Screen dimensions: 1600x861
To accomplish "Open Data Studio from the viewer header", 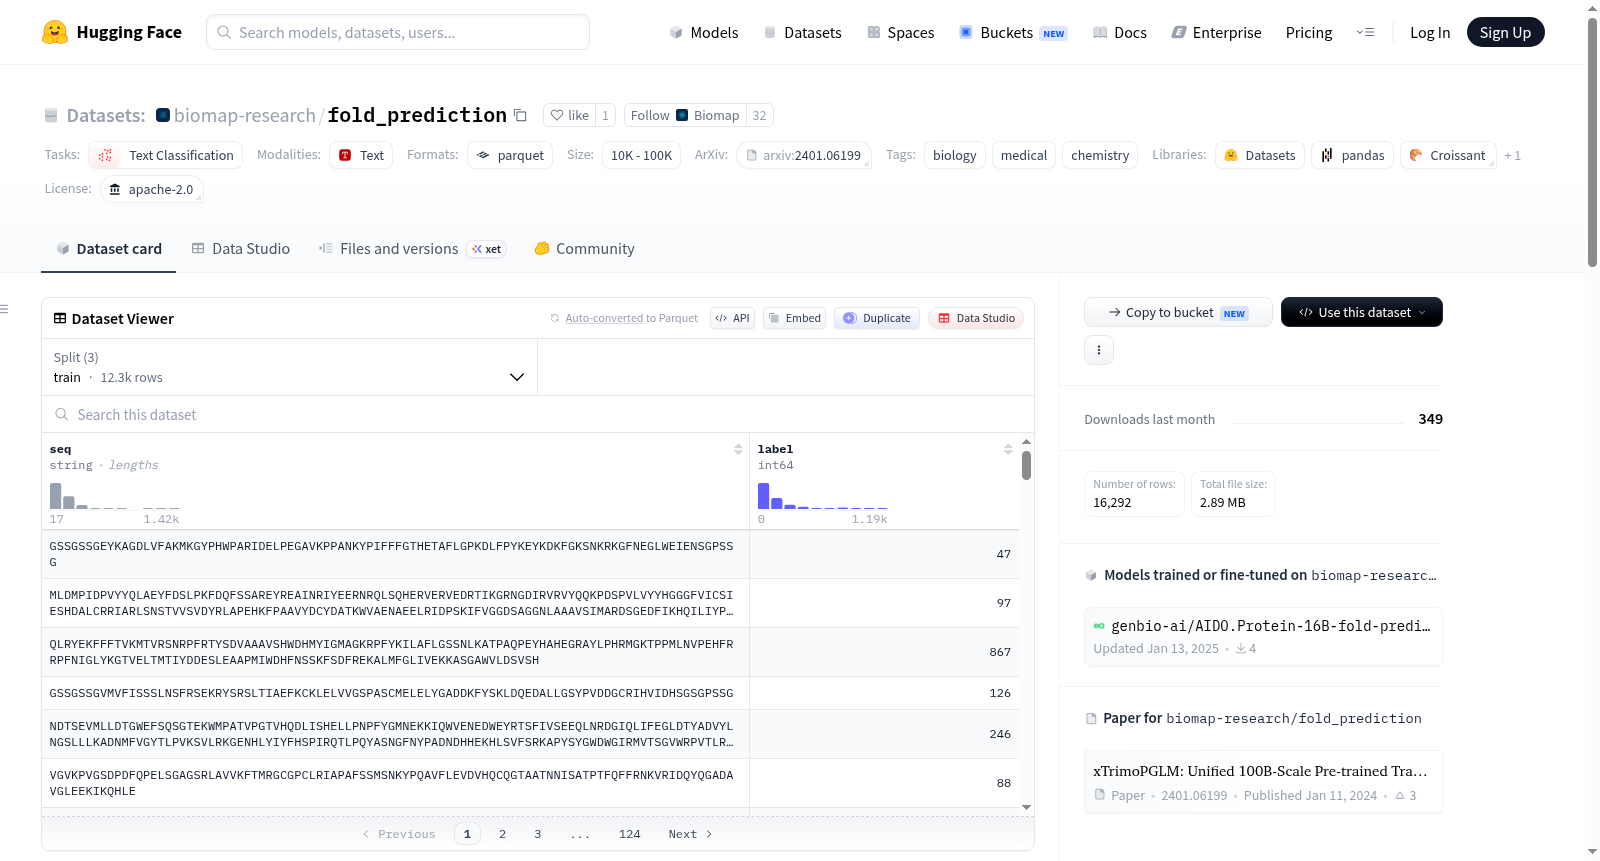I will [x=976, y=318].
